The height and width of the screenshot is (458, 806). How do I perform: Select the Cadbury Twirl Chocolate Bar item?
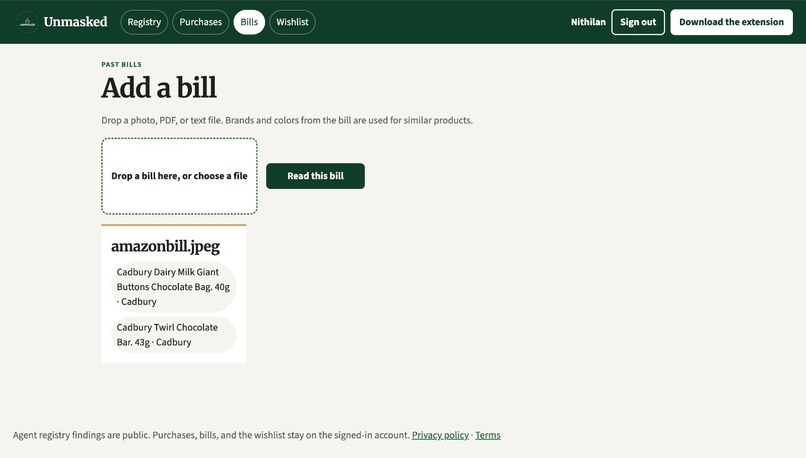pyautogui.click(x=174, y=335)
